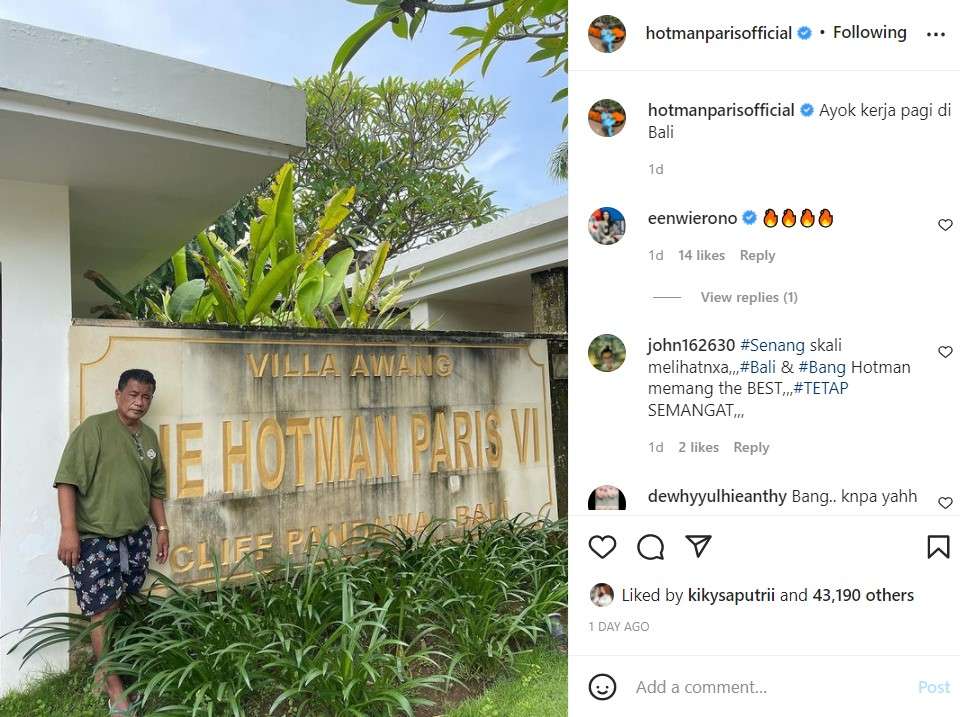This screenshot has width=960, height=717.
Task: Open the three-dot more options menu
Action: [936, 34]
